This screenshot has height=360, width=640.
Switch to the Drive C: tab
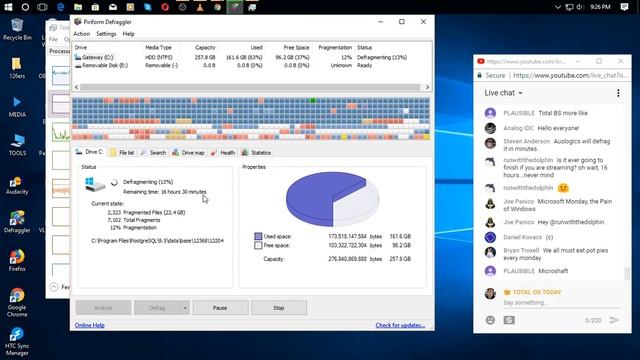tap(89, 152)
